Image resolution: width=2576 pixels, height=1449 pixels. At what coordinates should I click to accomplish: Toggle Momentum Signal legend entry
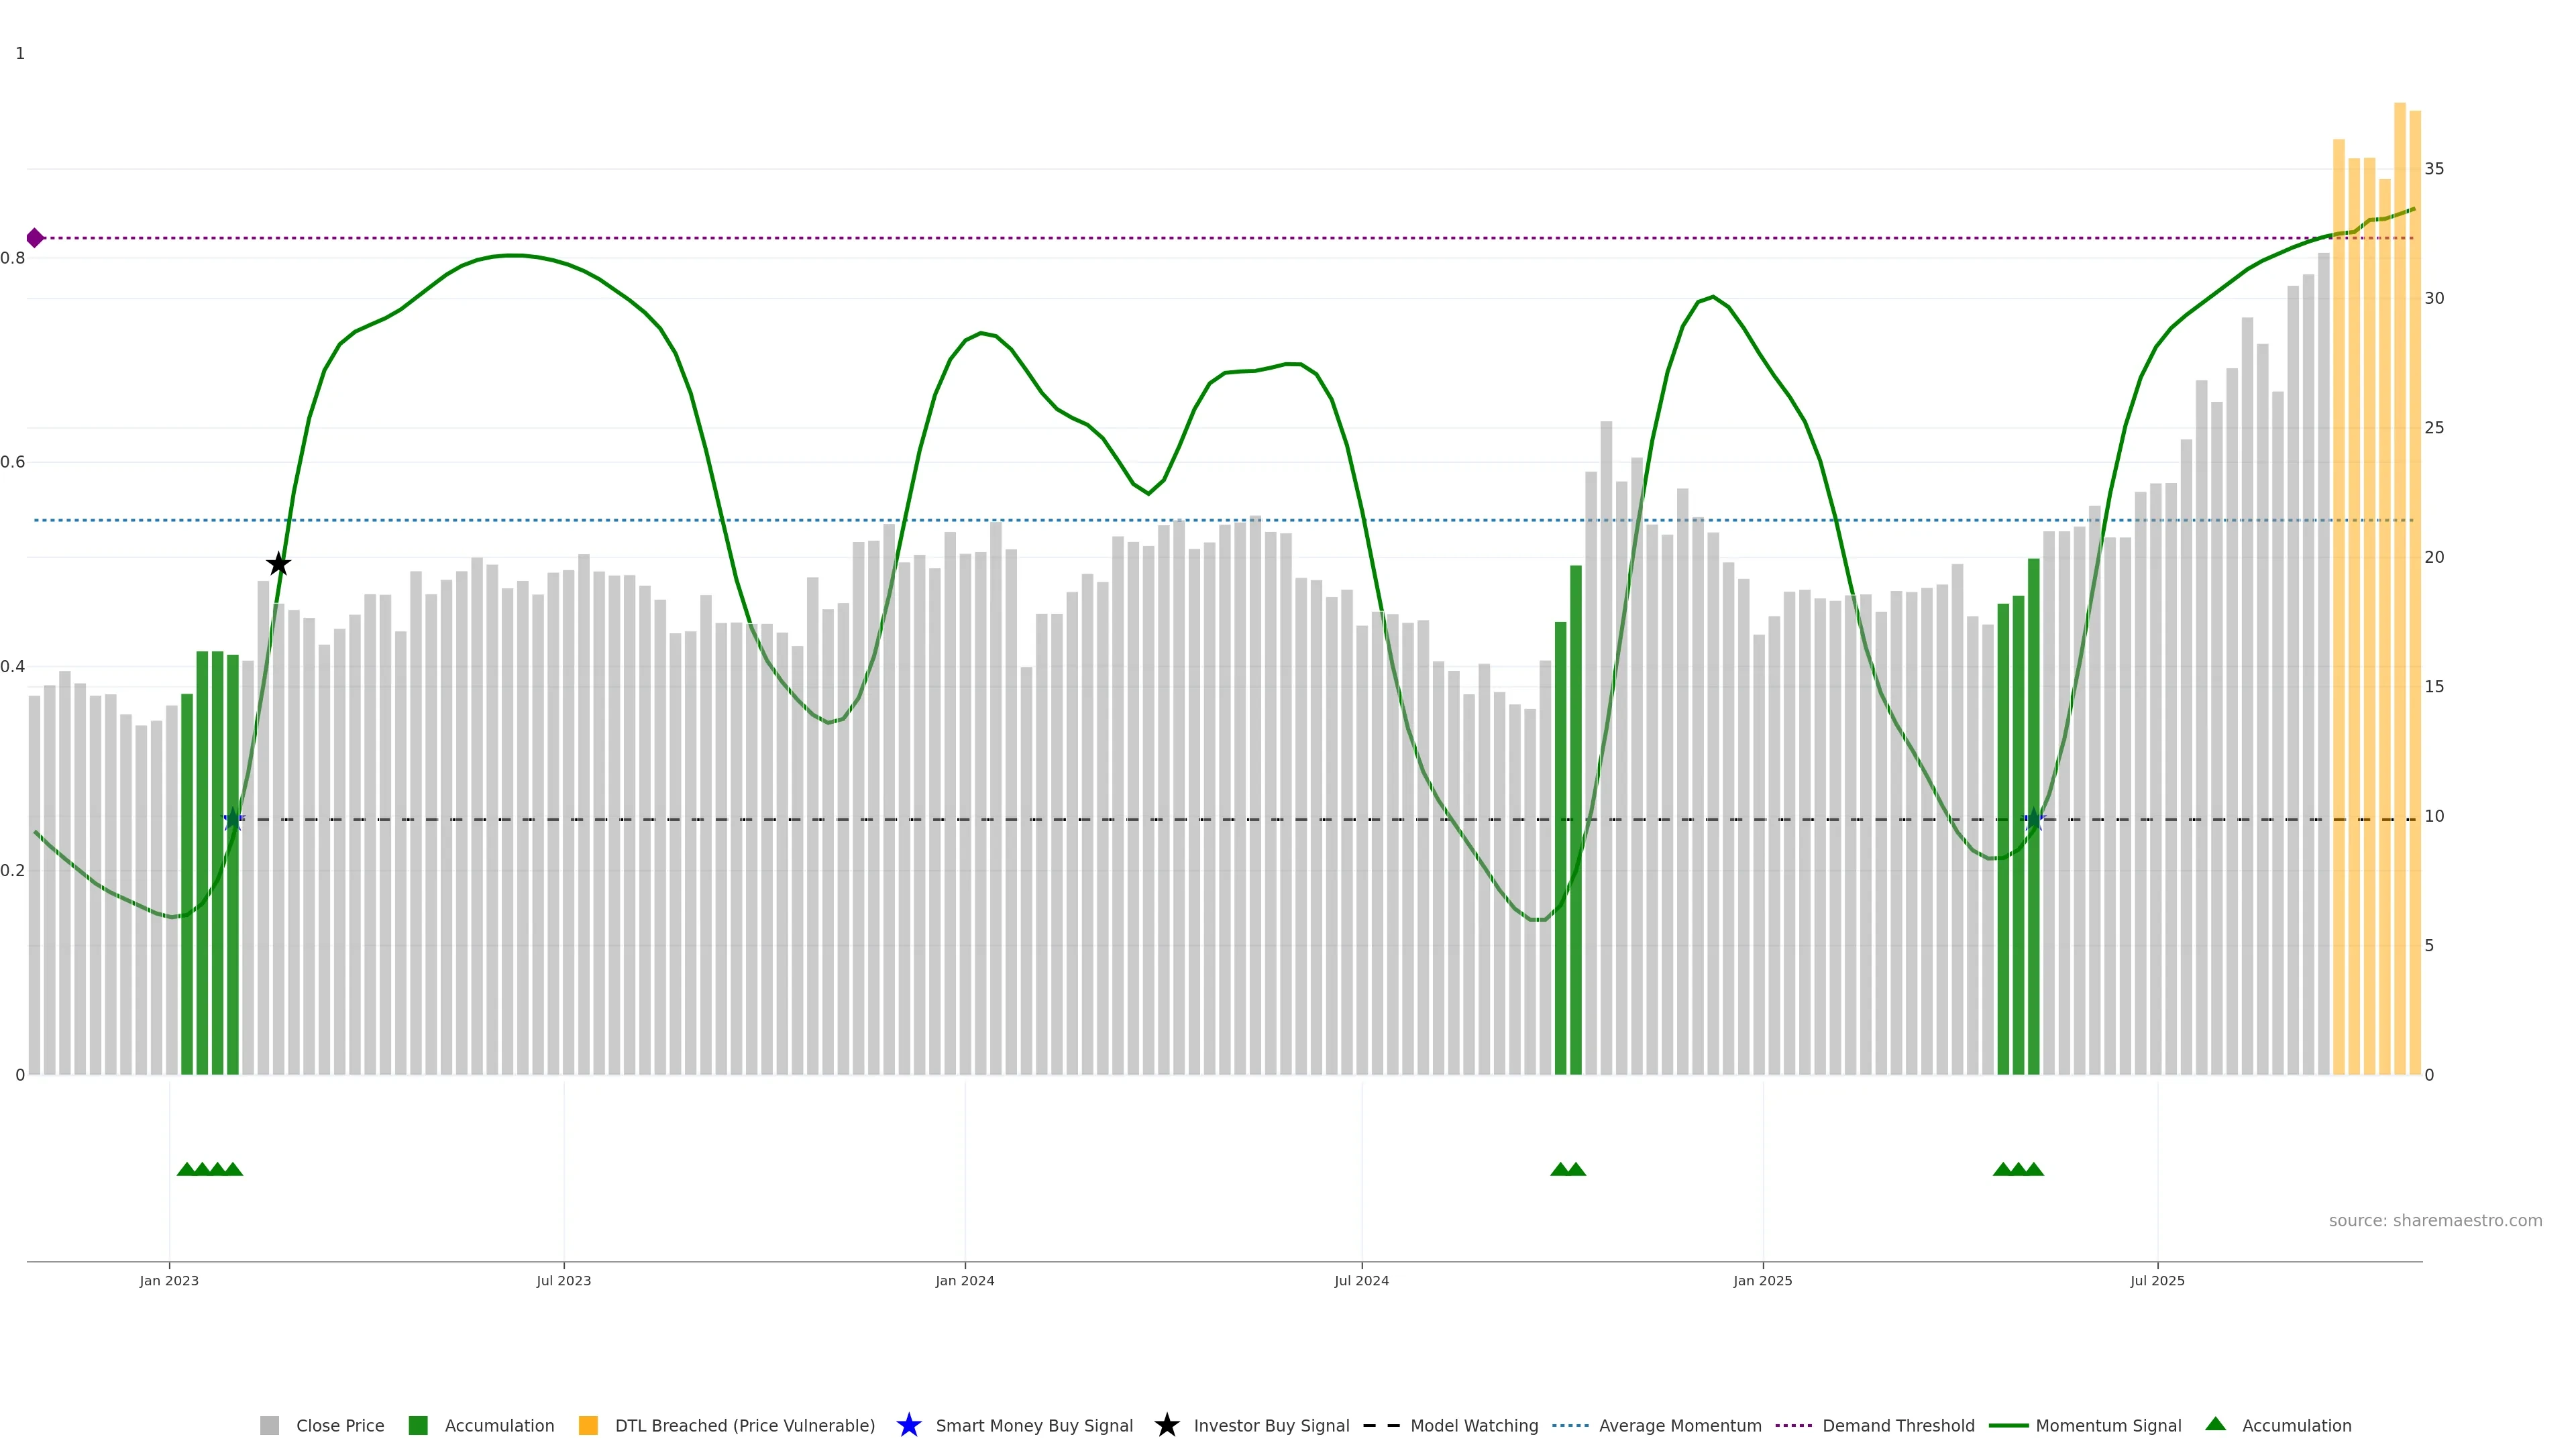pos(2108,1426)
